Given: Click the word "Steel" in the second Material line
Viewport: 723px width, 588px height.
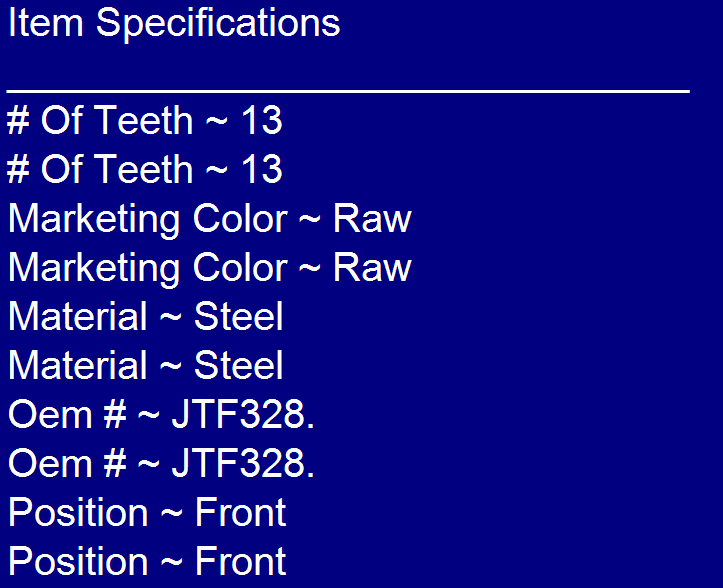Looking at the screenshot, I should [239, 366].
